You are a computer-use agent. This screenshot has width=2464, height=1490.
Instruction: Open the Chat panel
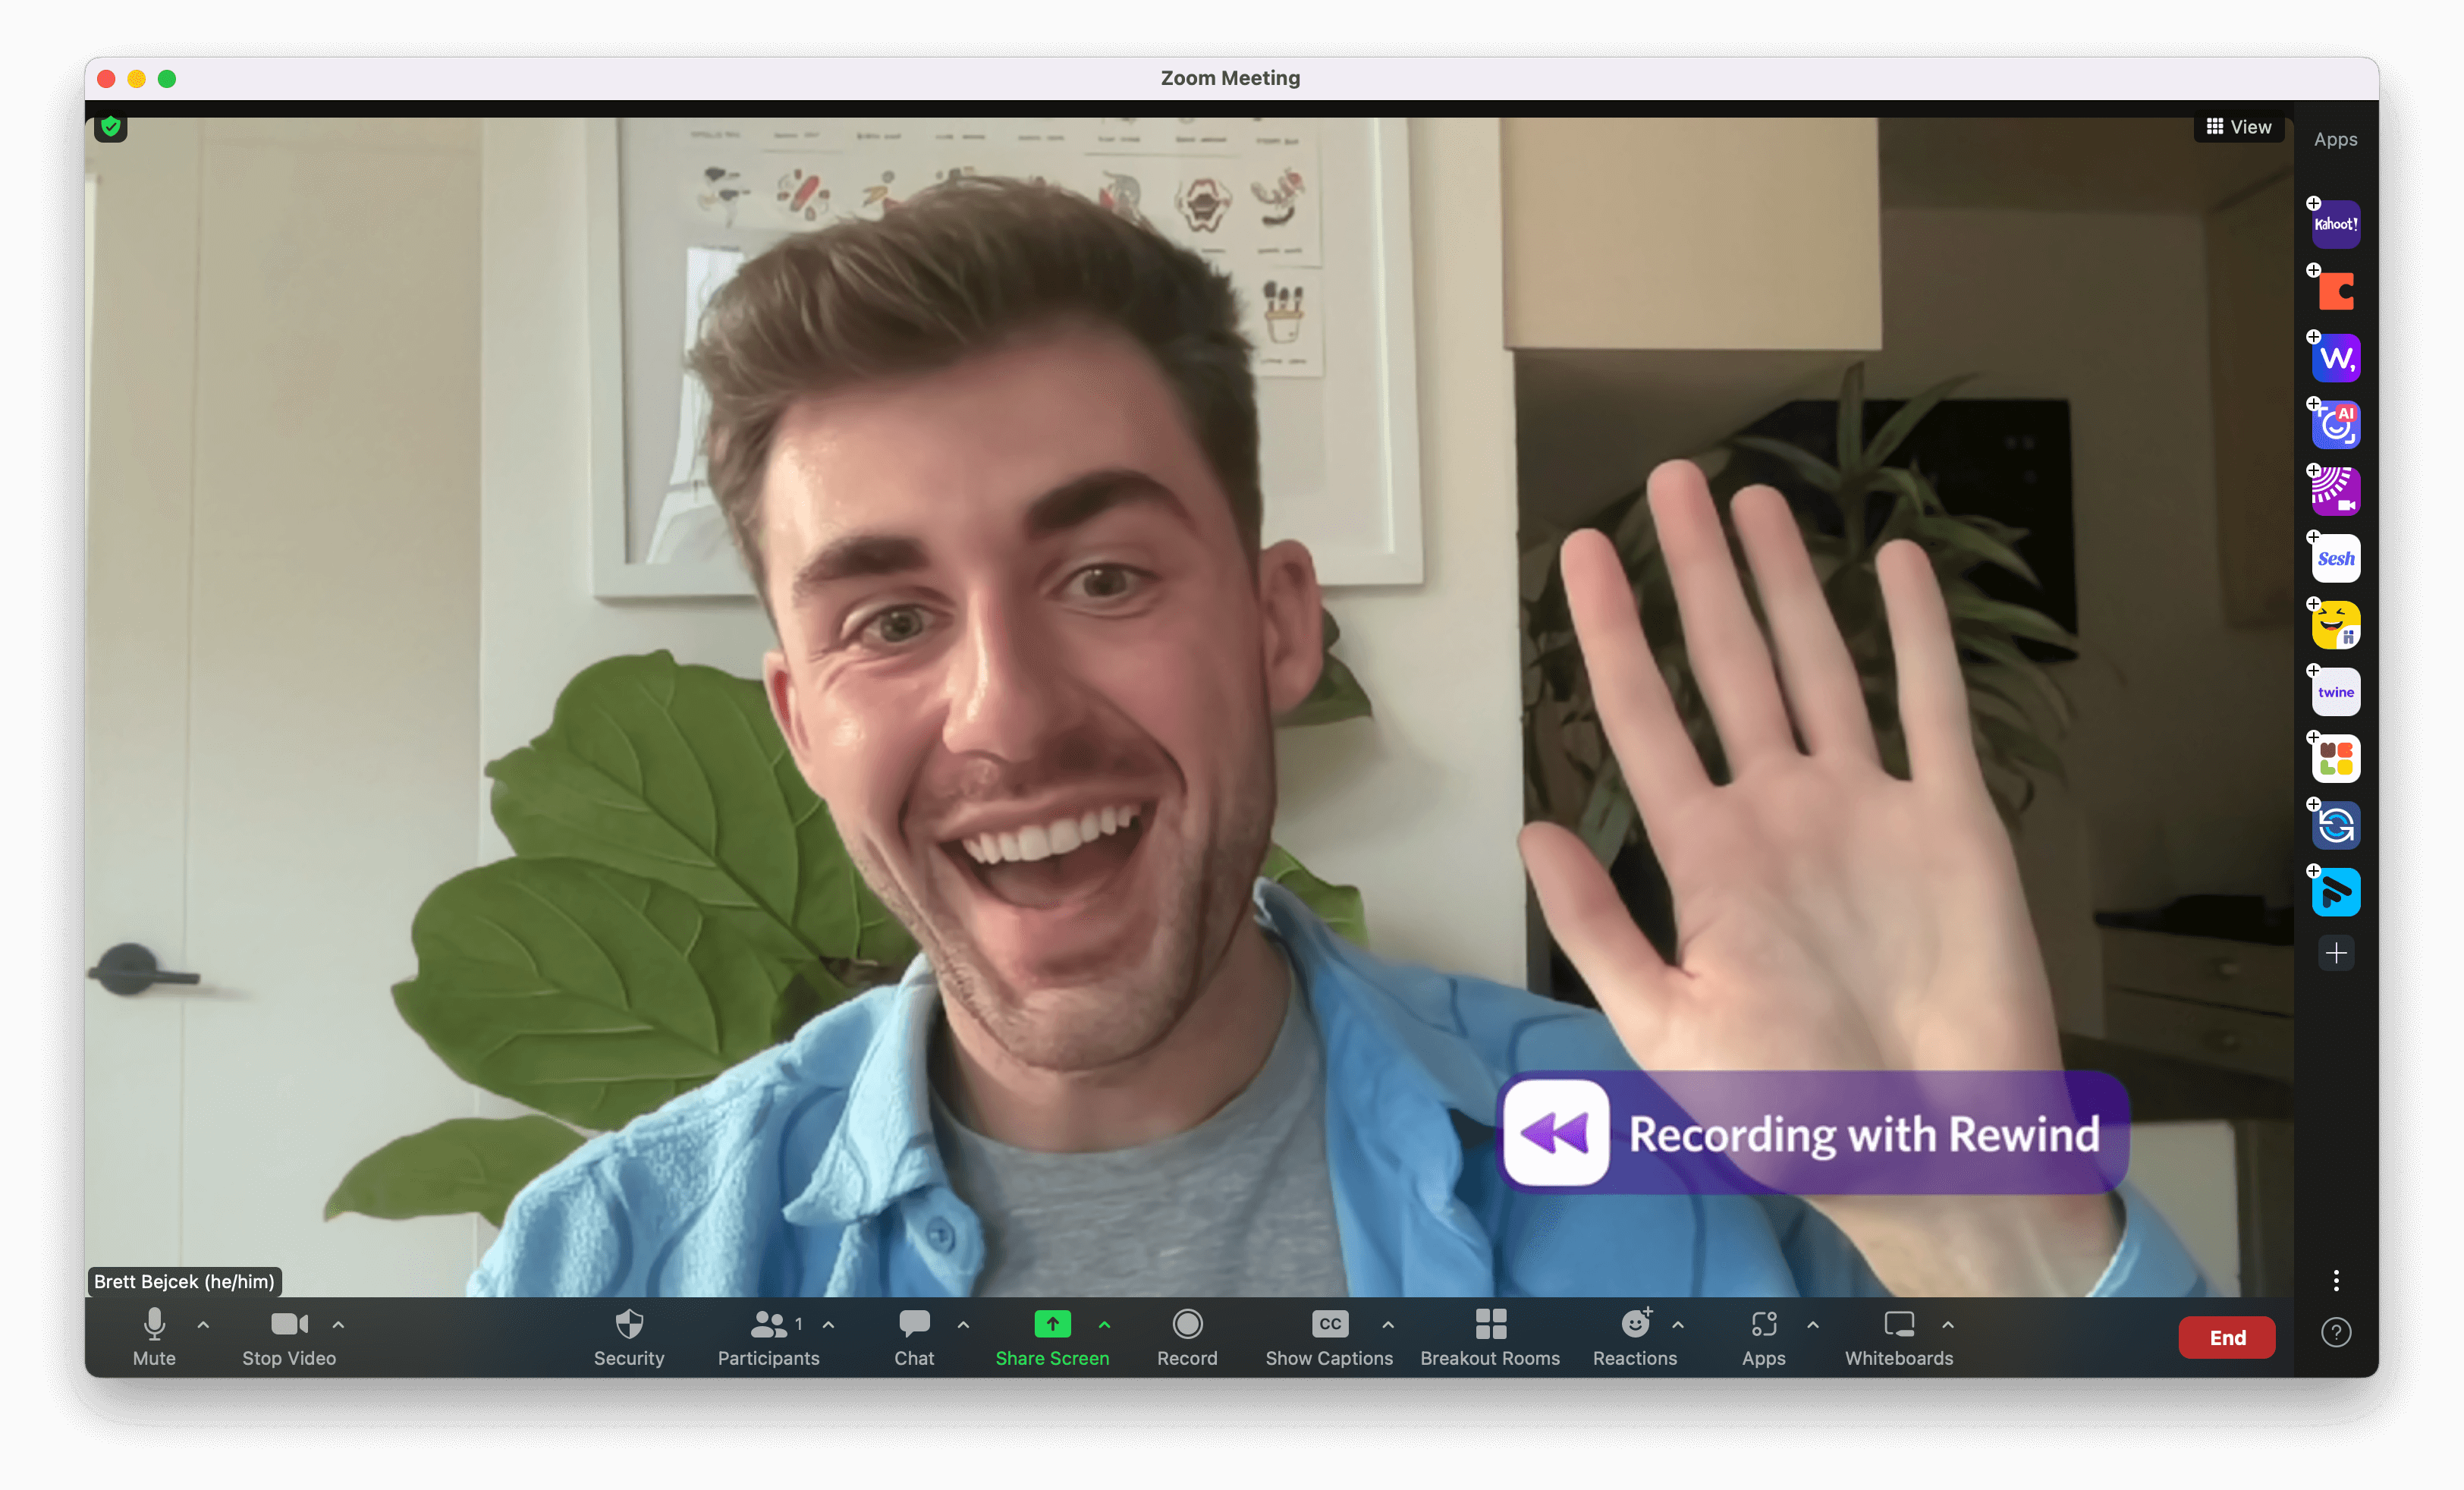913,1337
